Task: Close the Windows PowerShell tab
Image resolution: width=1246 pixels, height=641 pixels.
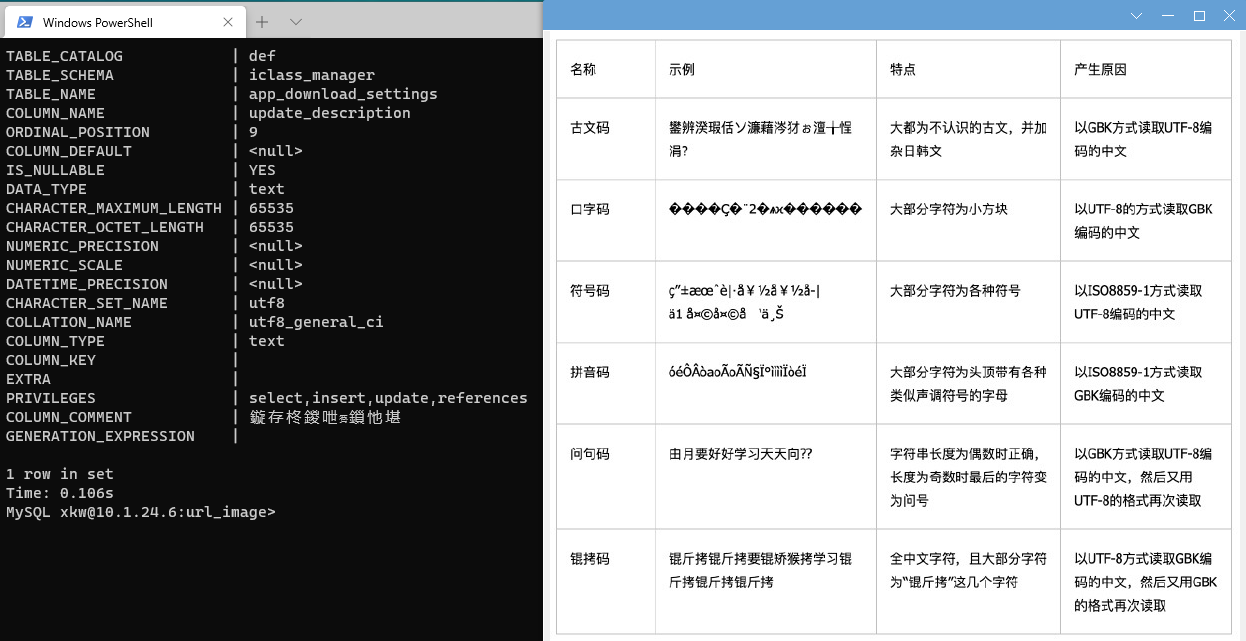Action: coord(229,22)
